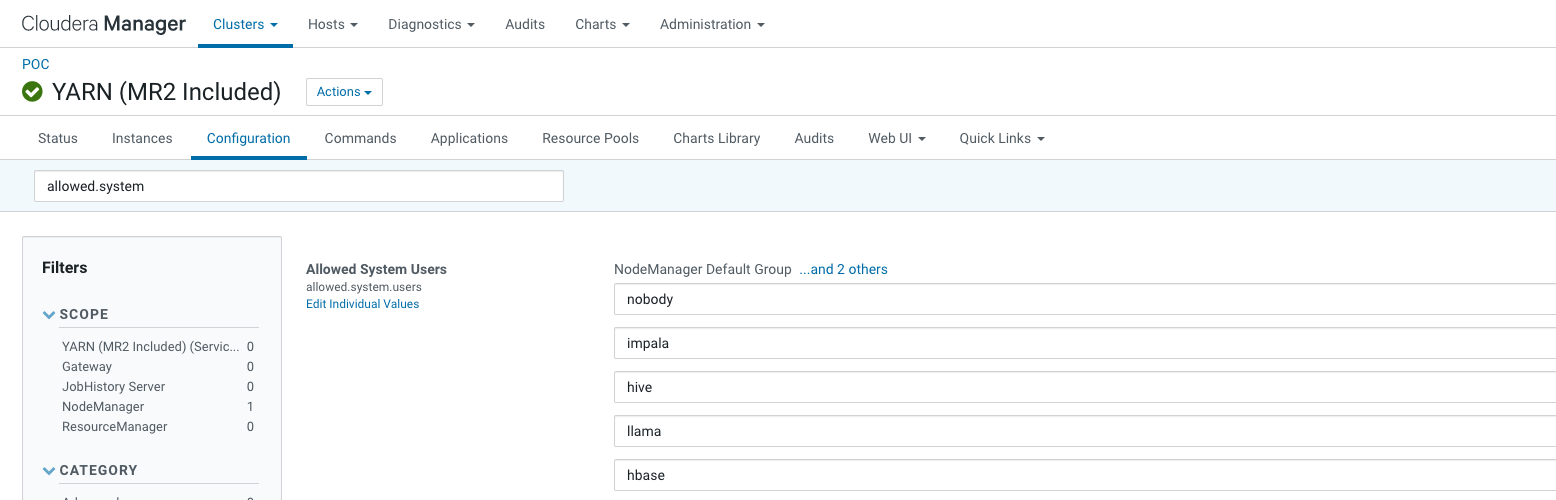The height and width of the screenshot is (500, 1556).
Task: Open the Applications tab
Action: click(469, 138)
